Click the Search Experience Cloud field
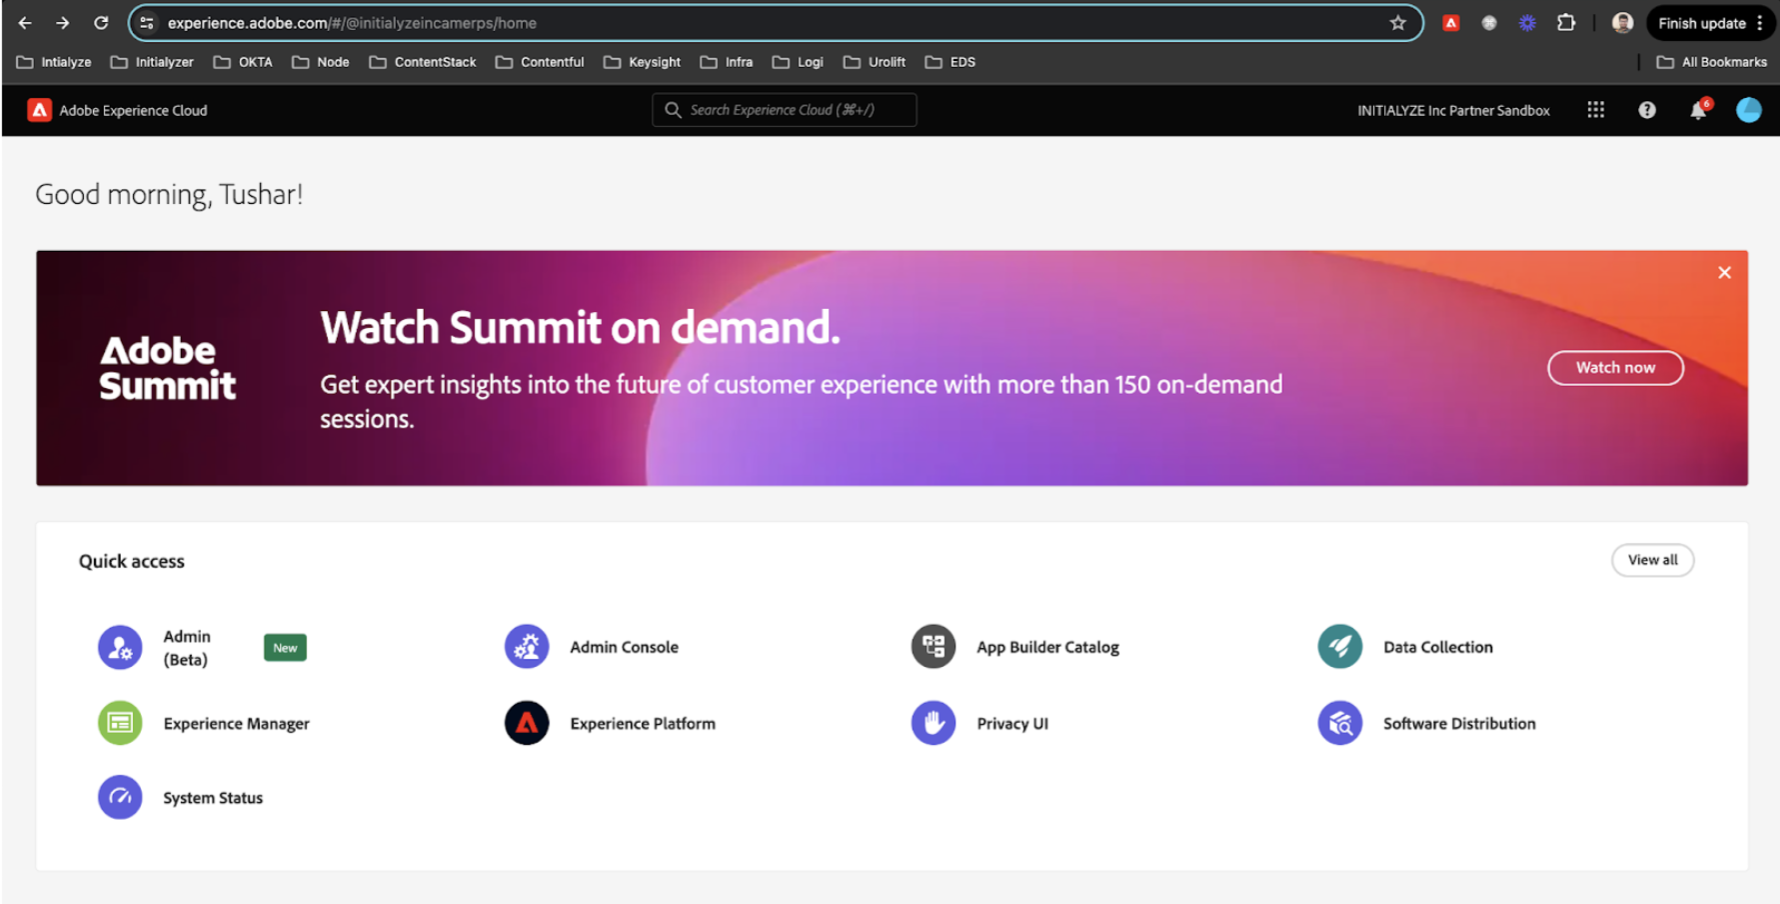 pos(784,110)
